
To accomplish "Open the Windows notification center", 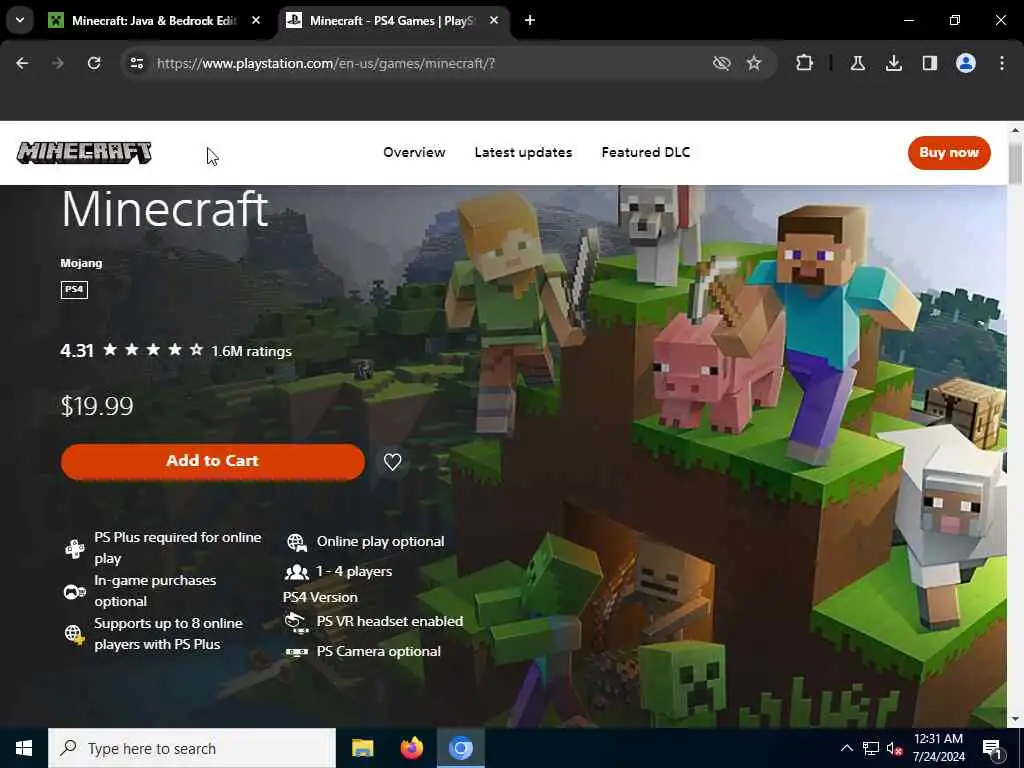I will tap(993, 749).
